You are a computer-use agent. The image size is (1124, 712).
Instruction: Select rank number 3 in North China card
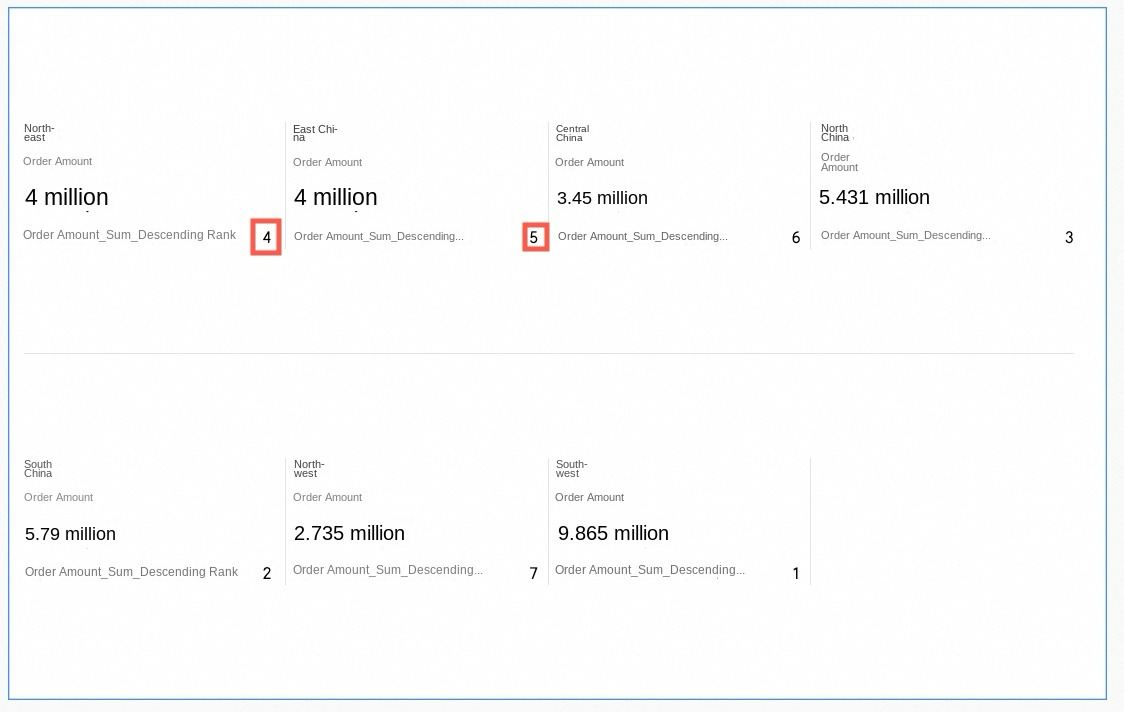pos(1069,238)
